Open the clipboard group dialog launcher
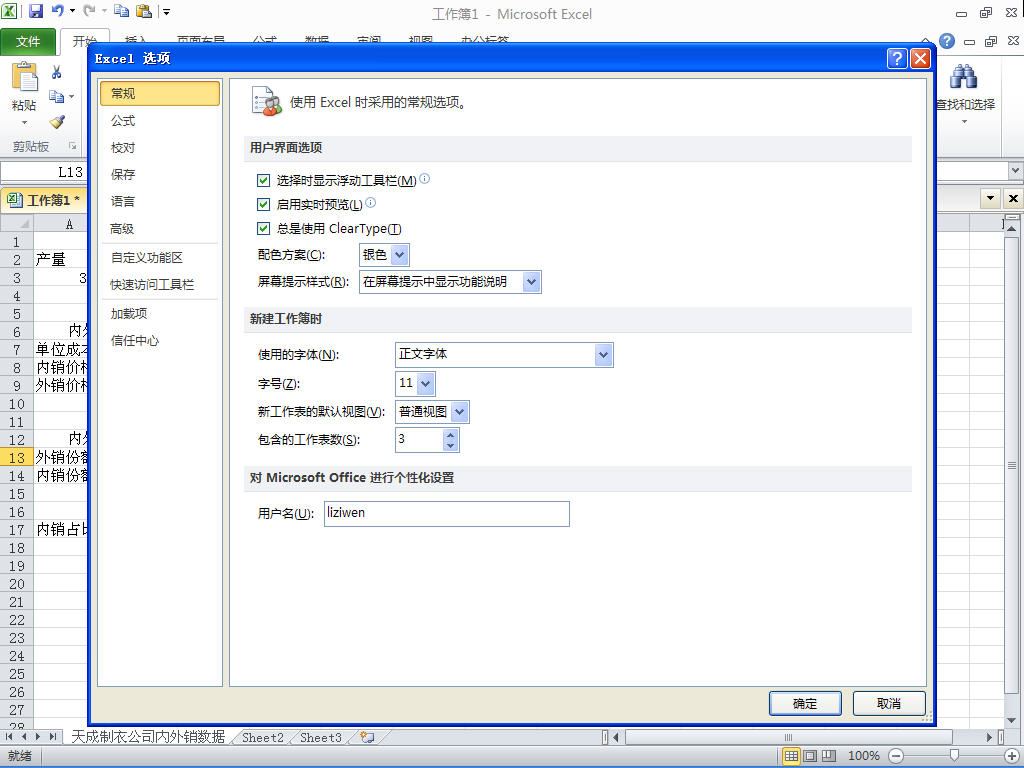 click(x=72, y=146)
